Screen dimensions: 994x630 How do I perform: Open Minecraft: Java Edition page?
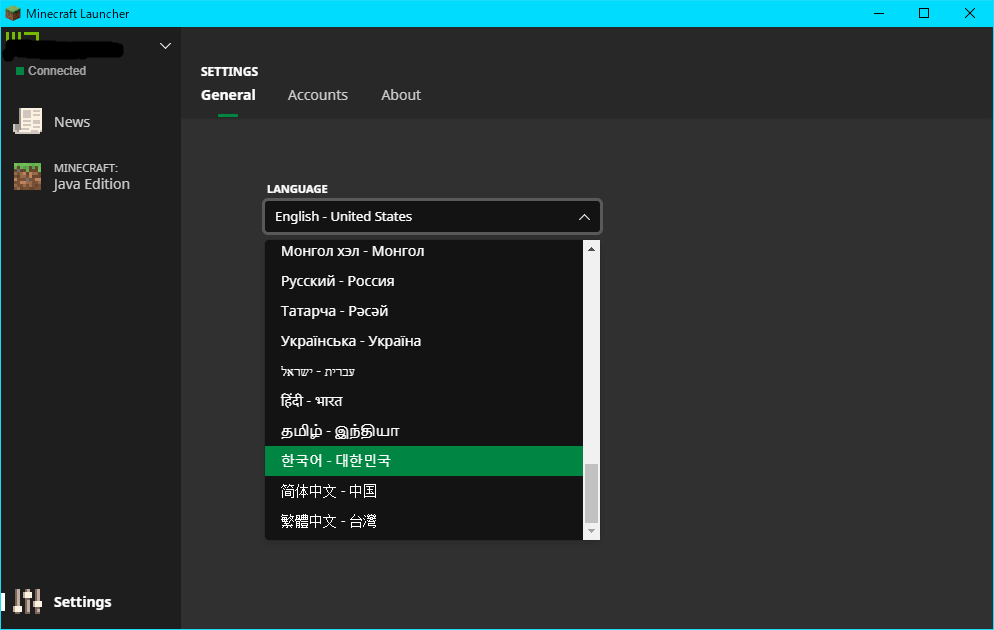click(91, 177)
